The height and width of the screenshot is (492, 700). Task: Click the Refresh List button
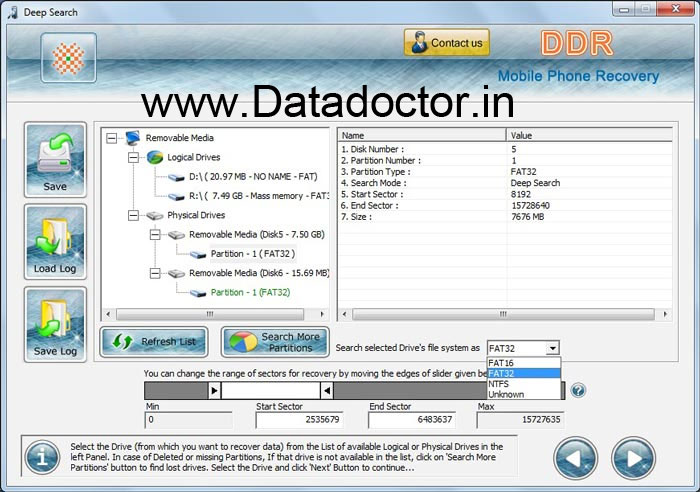pyautogui.click(x=154, y=342)
